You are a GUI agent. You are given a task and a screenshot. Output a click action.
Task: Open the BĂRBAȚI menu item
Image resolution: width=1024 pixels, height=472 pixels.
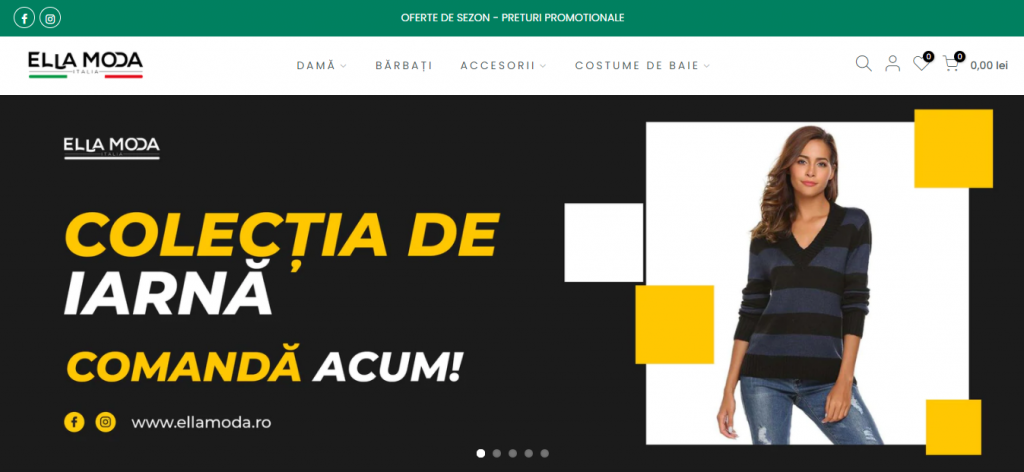coord(404,65)
